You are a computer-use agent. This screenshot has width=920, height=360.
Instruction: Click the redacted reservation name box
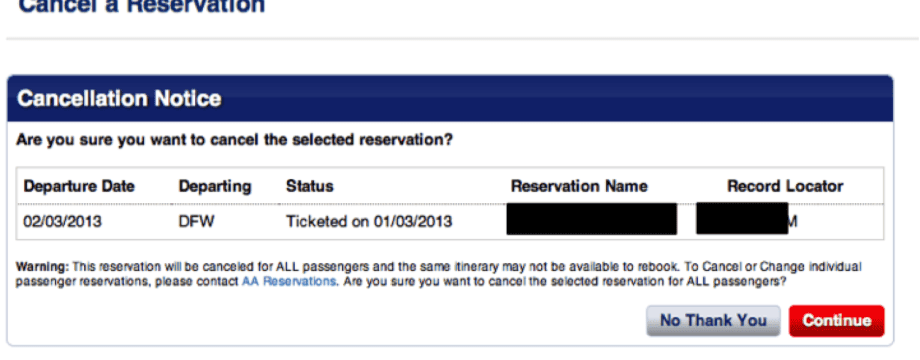(x=591, y=219)
